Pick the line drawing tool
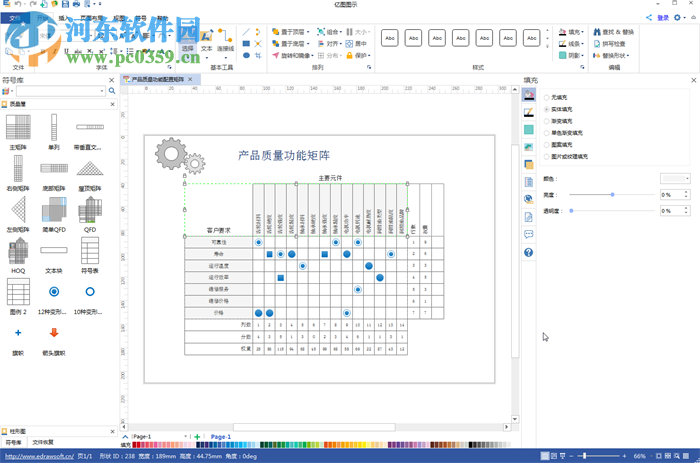Viewport: 700px width, 463px height. point(246,32)
